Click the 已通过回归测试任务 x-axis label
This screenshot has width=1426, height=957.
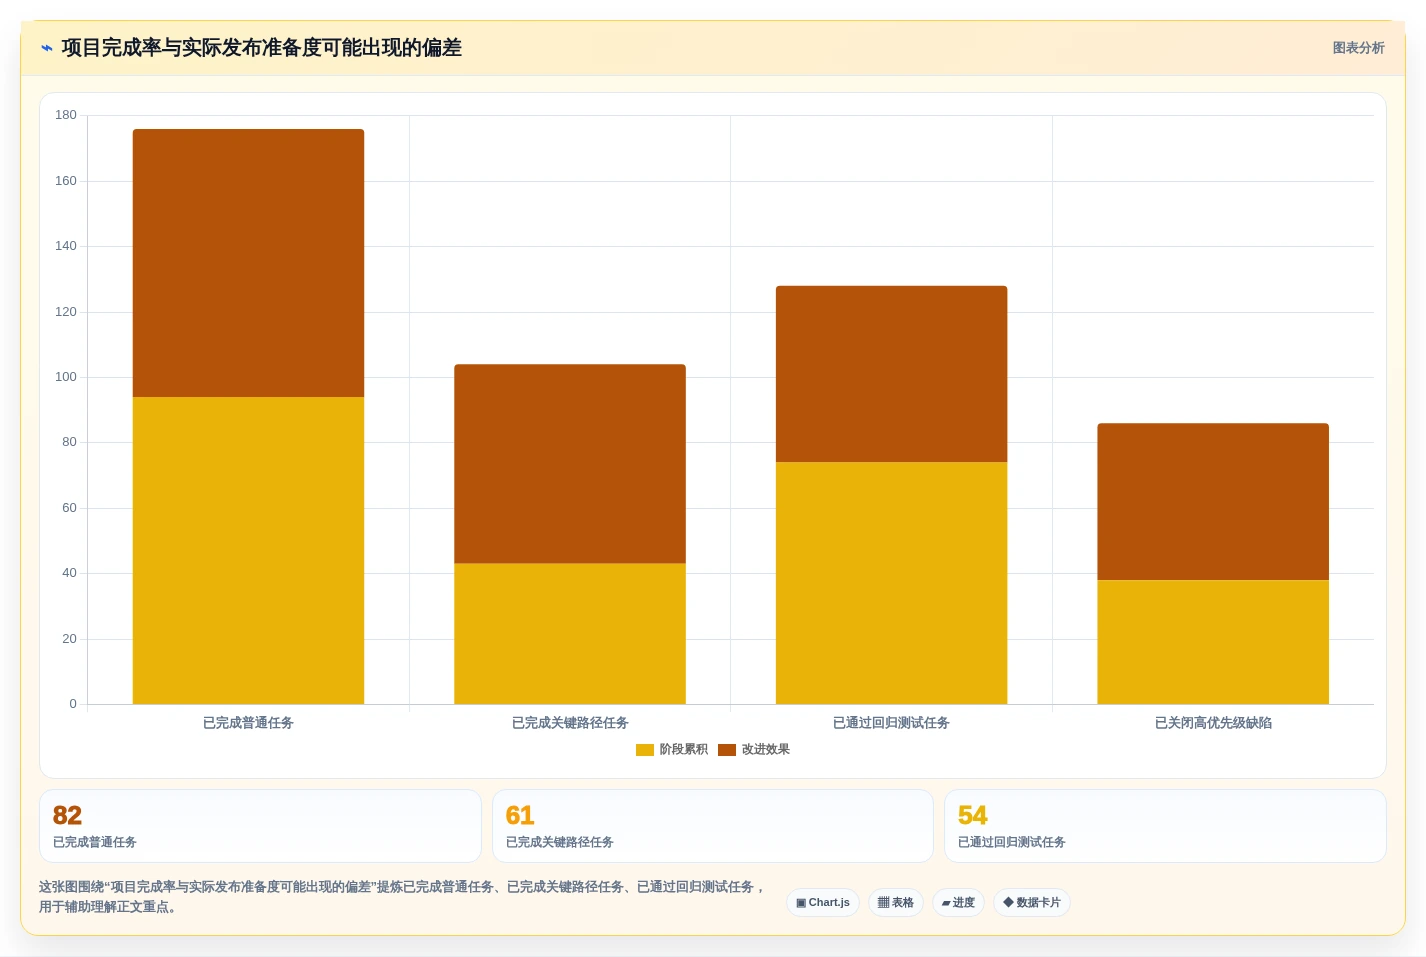(892, 723)
